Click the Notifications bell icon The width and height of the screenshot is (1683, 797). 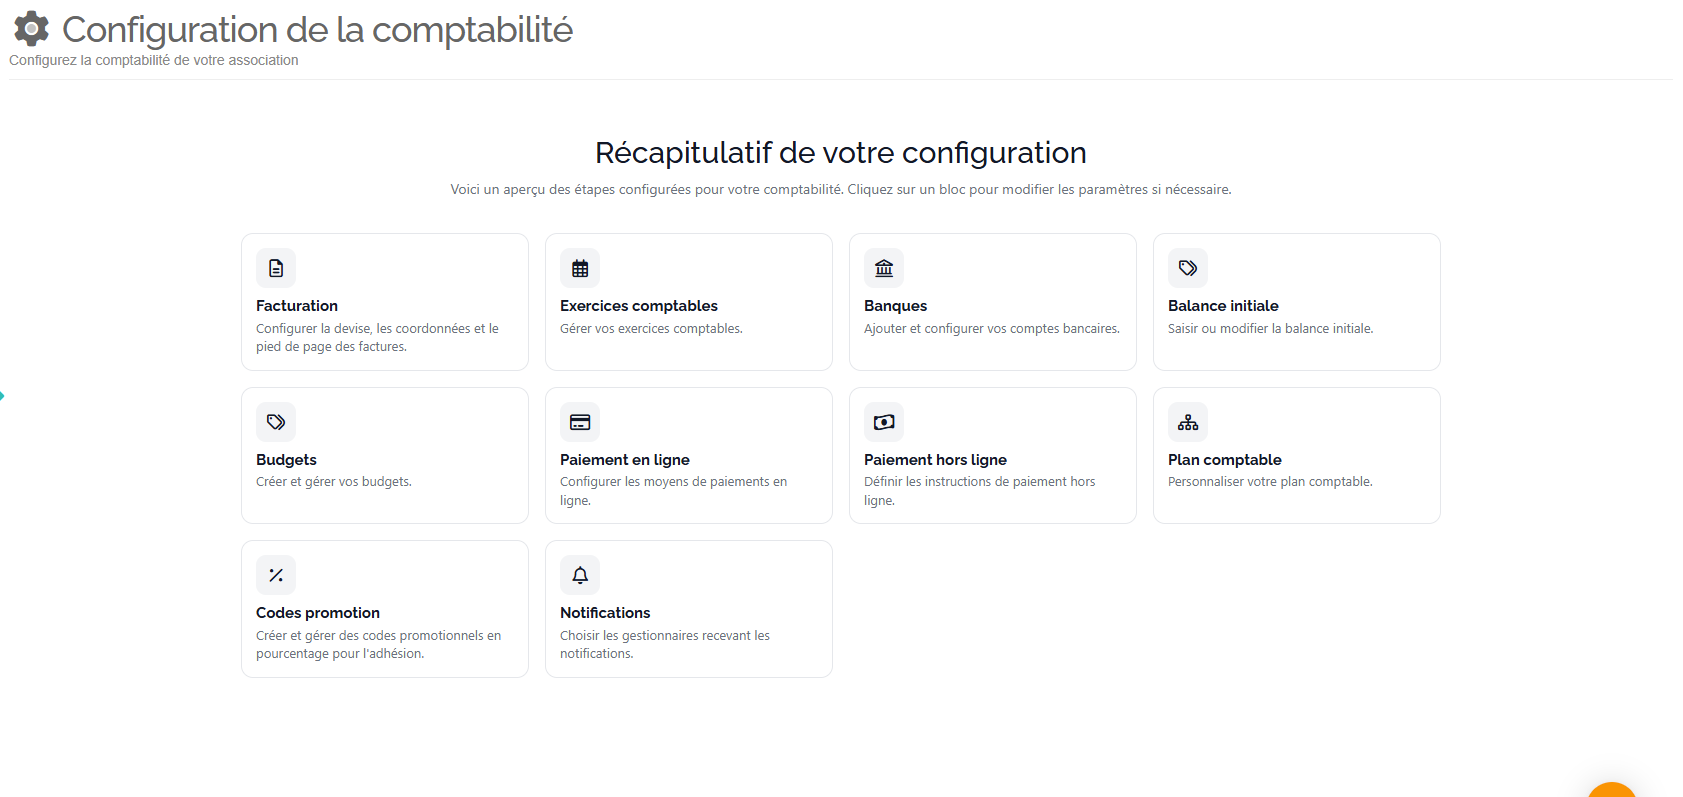(x=580, y=575)
